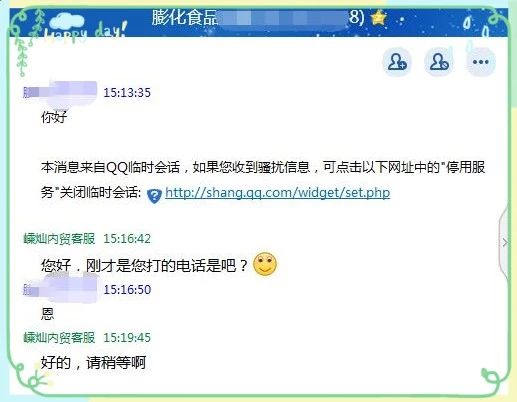The image size is (517, 402).
Task: Click the QQ temporary session notice text
Action: tap(263, 180)
